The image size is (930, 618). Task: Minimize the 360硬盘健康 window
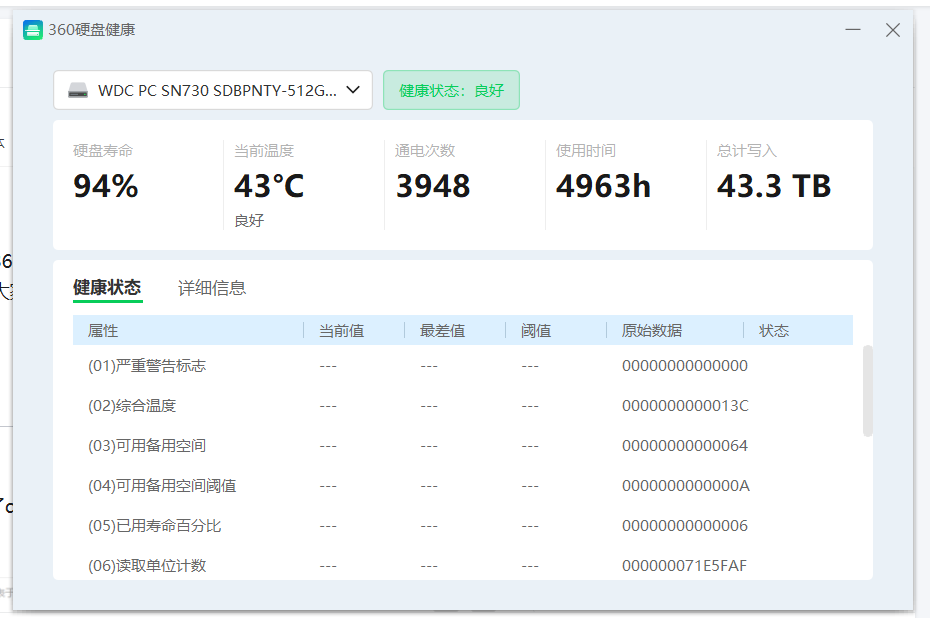[853, 30]
